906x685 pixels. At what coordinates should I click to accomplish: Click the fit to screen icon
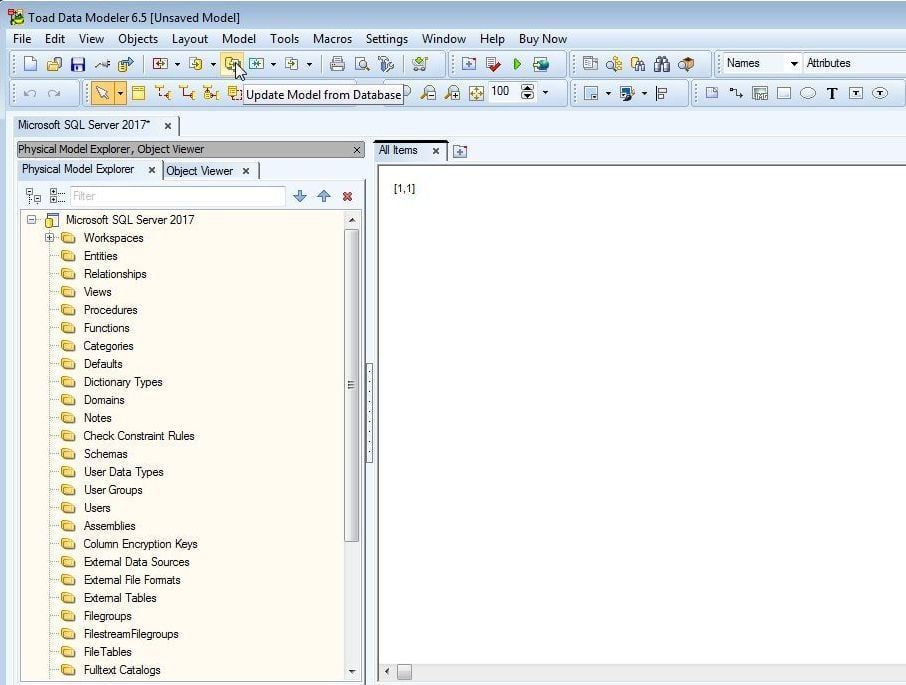click(476, 93)
